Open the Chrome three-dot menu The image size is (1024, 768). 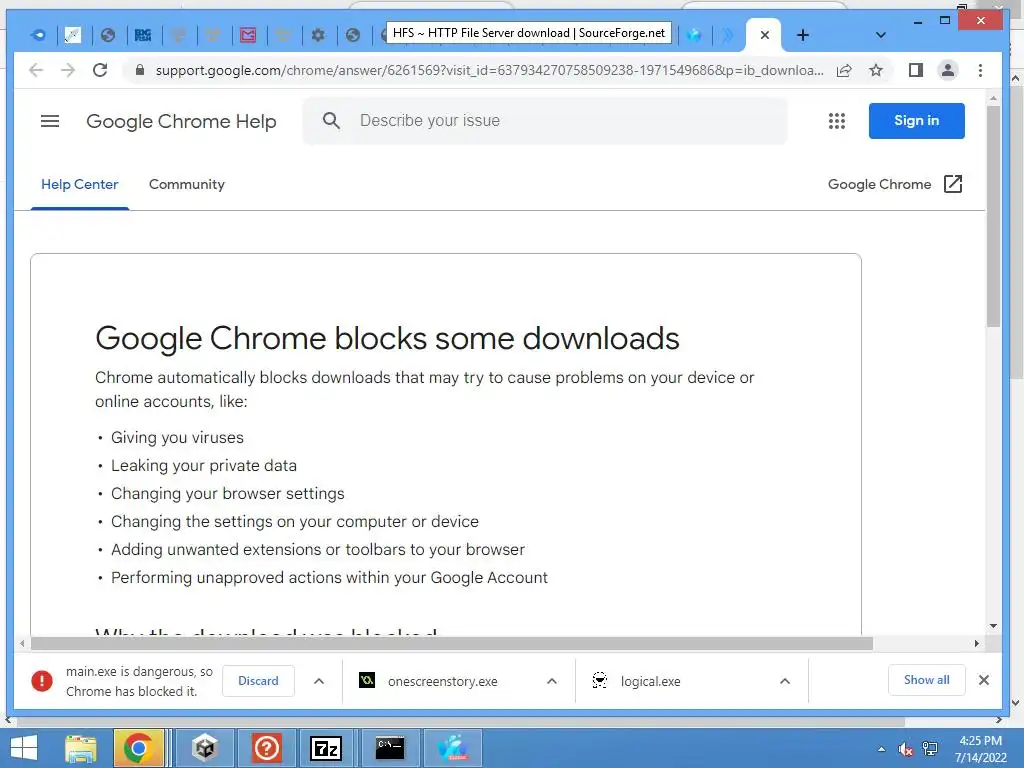[x=980, y=70]
